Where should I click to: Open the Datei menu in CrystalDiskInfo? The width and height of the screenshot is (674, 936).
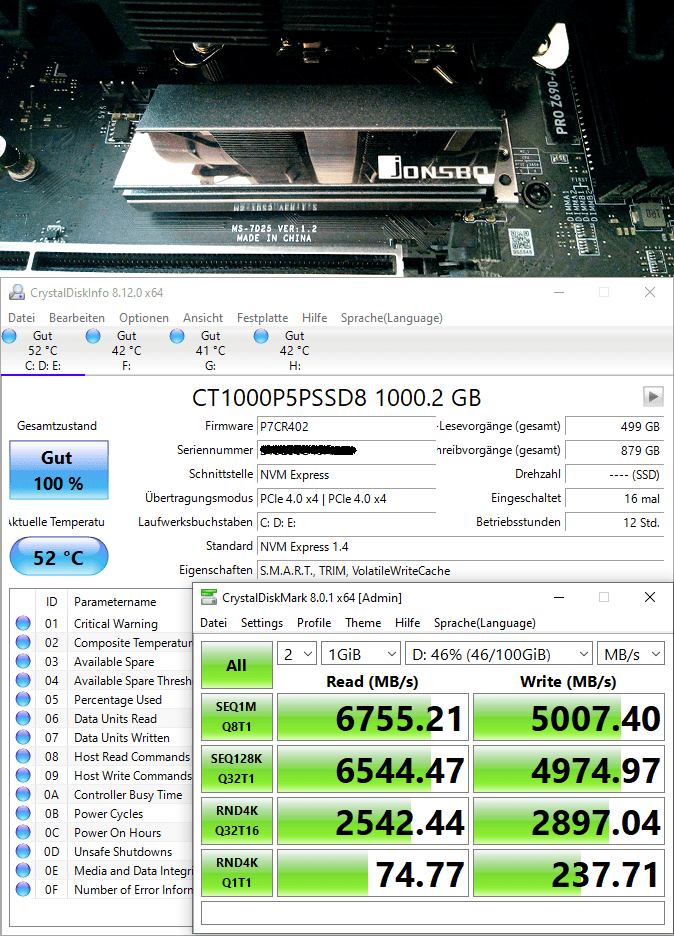[x=21, y=318]
